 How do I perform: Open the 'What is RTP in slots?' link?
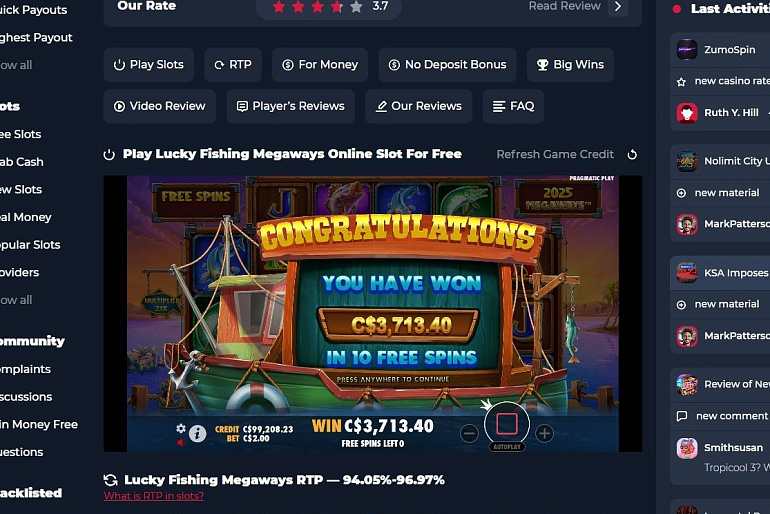154,496
